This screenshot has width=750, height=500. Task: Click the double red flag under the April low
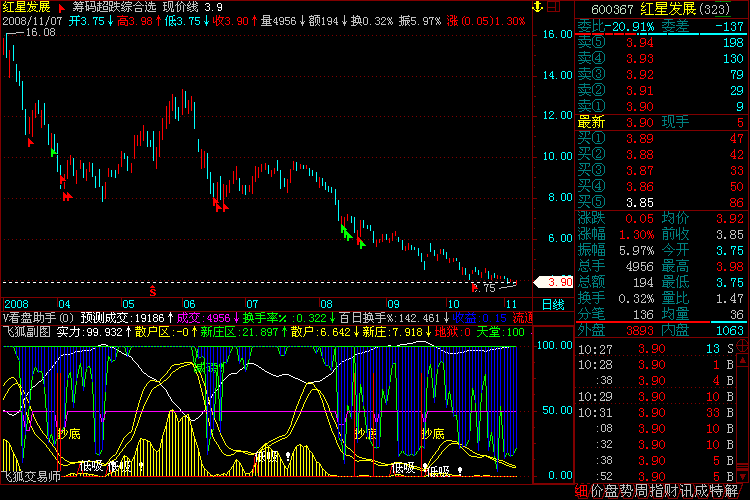click(67, 196)
